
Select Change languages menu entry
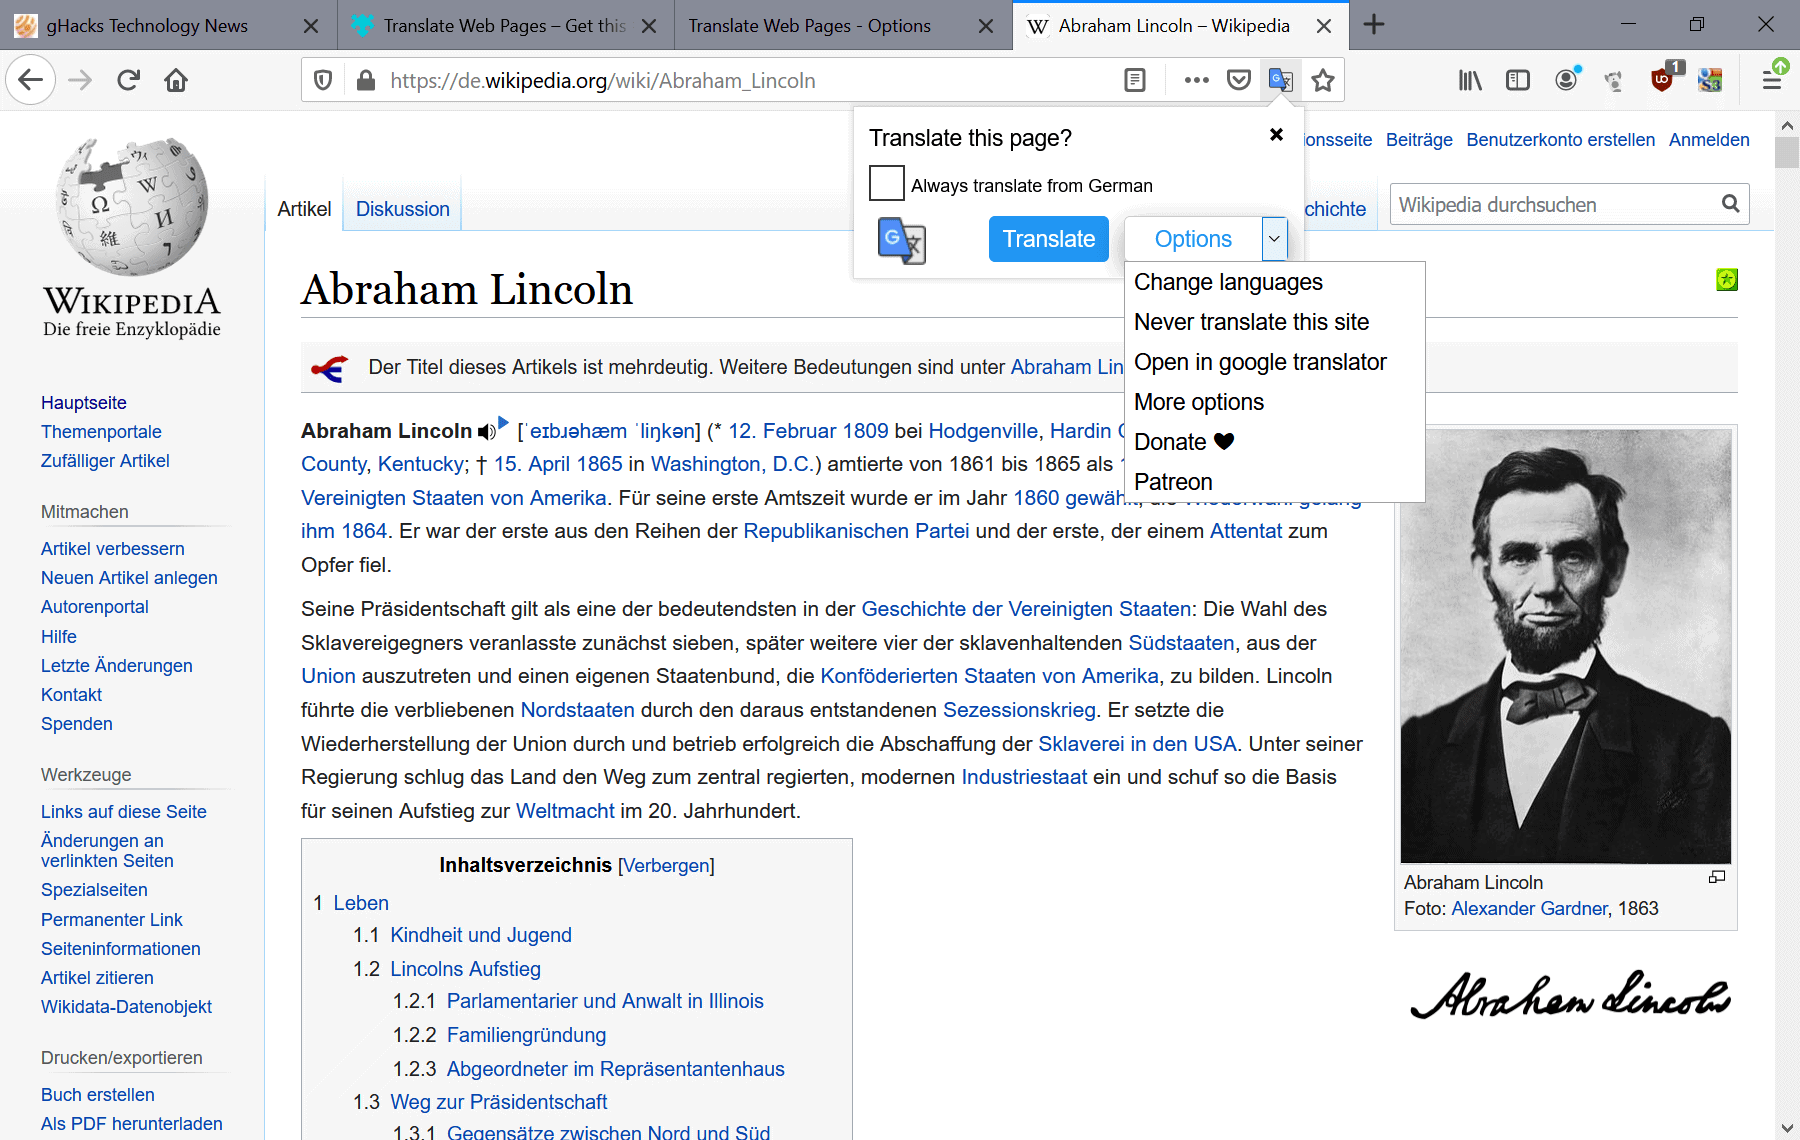tap(1228, 282)
